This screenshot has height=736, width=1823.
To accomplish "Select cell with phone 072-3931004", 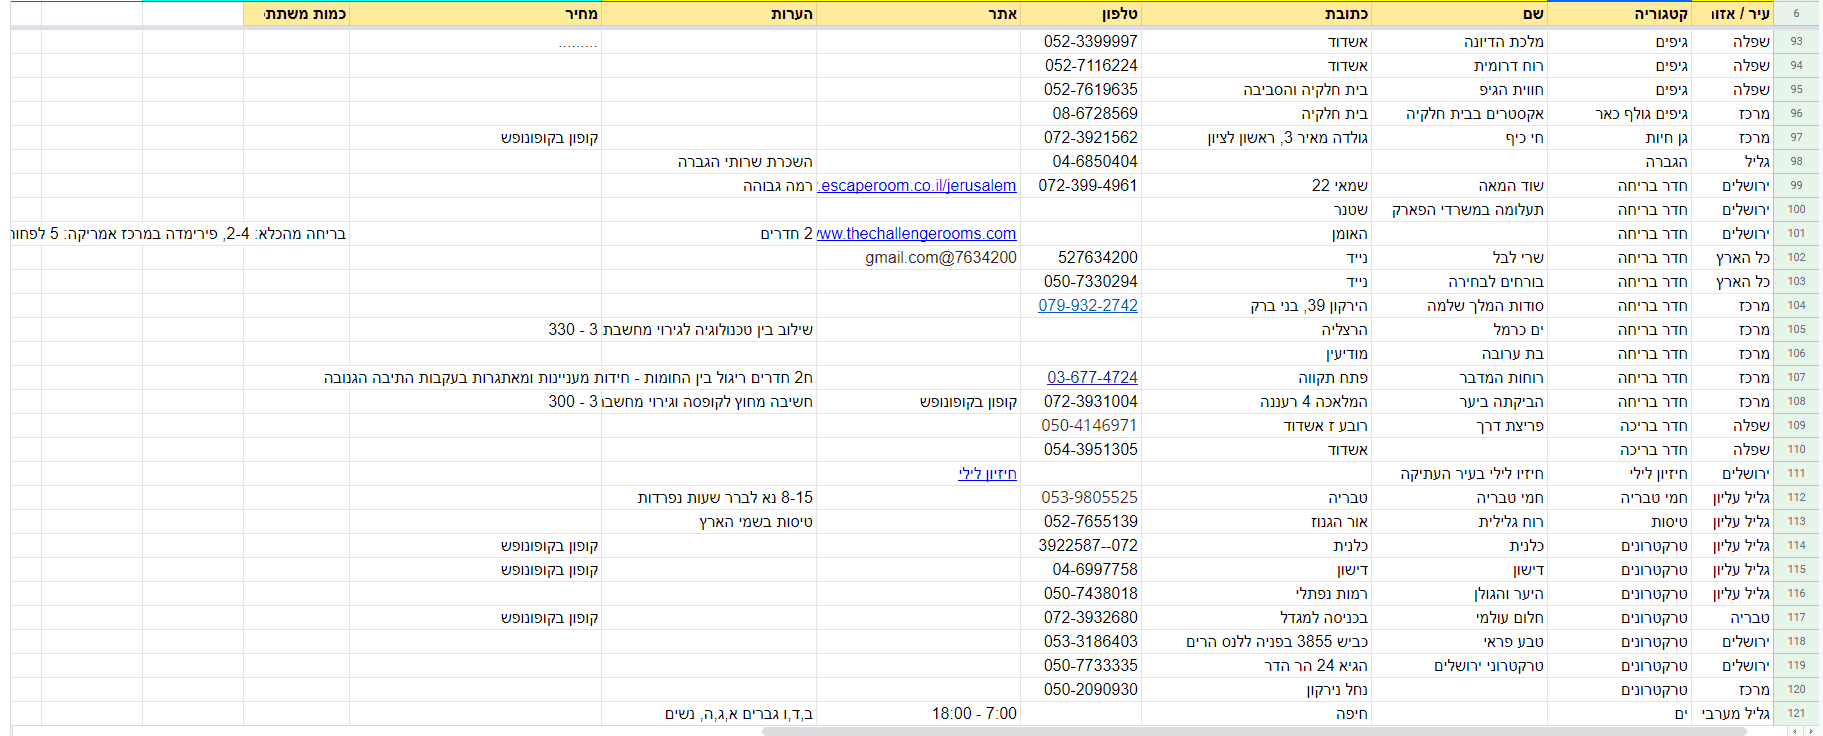I will pos(1081,402).
